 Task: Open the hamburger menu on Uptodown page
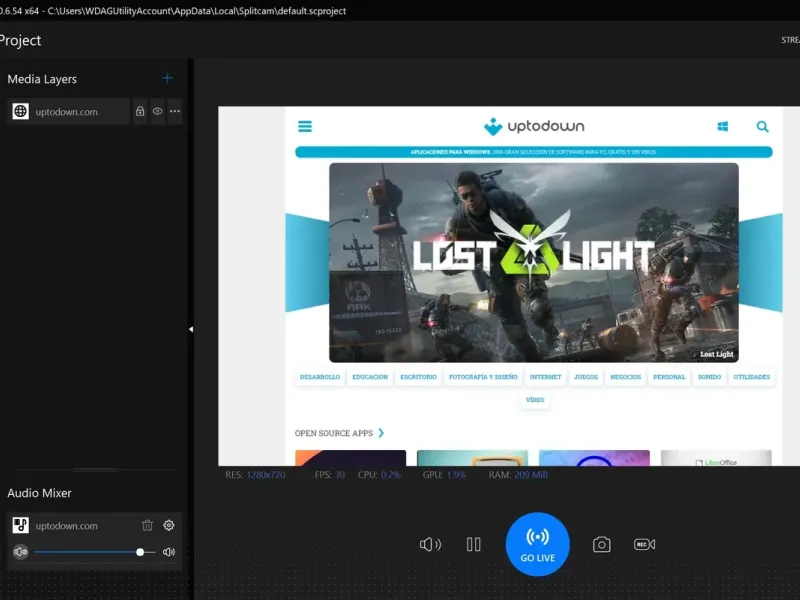pyautogui.click(x=305, y=126)
